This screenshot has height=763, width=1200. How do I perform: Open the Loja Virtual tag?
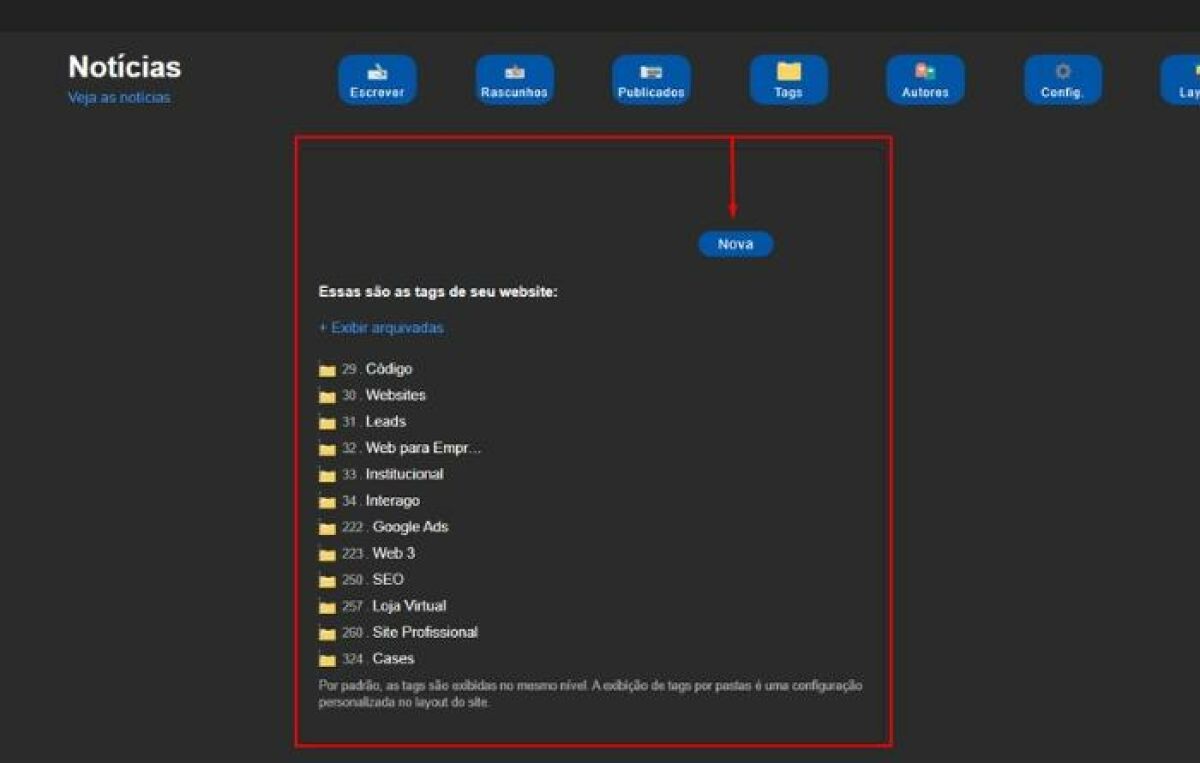(409, 606)
